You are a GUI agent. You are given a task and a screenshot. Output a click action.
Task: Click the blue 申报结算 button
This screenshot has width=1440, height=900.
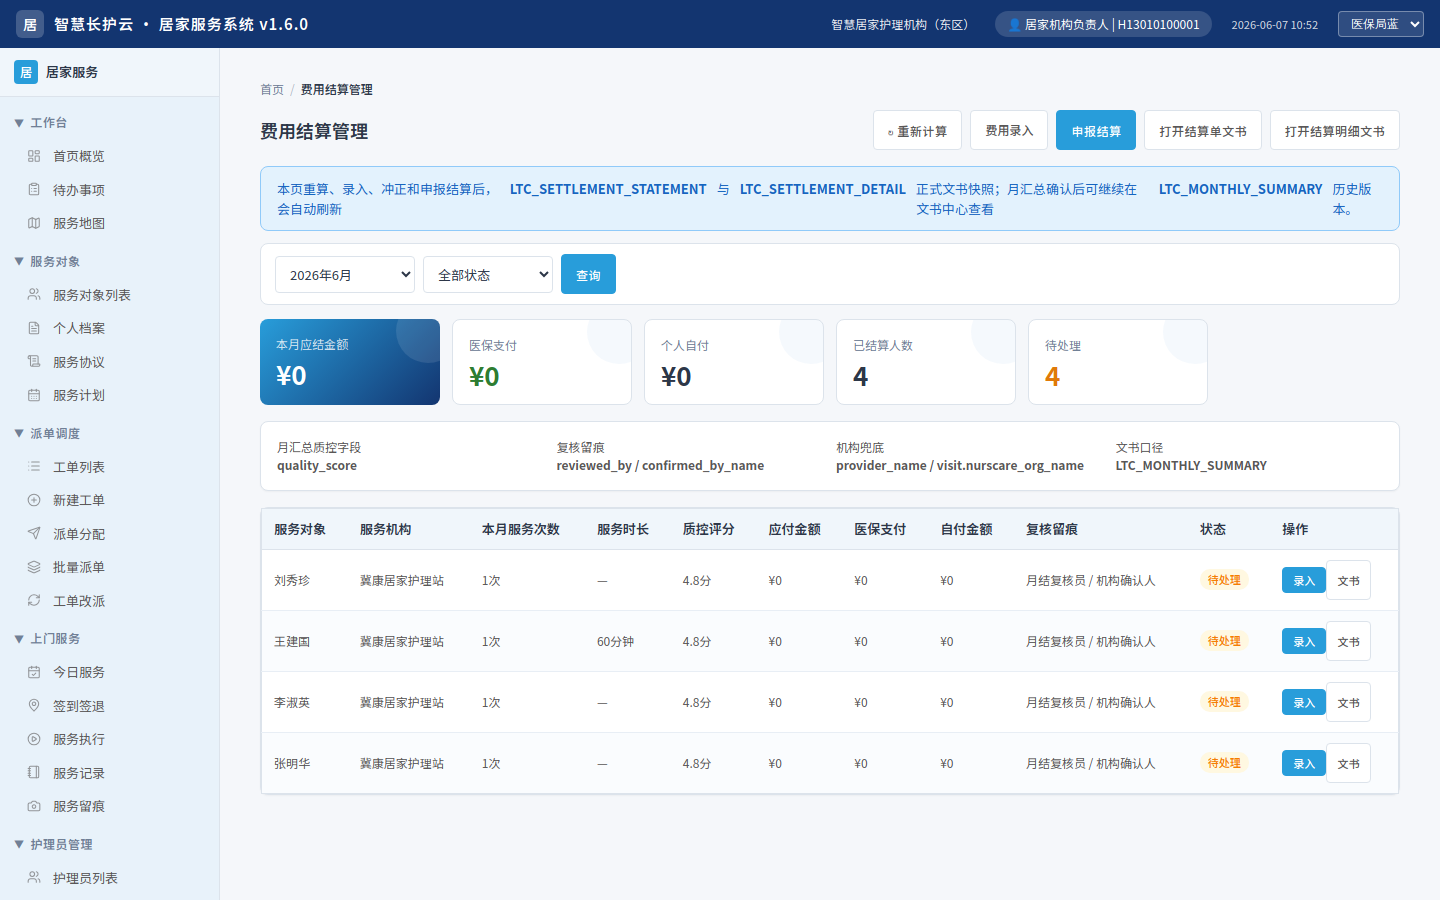1096,130
